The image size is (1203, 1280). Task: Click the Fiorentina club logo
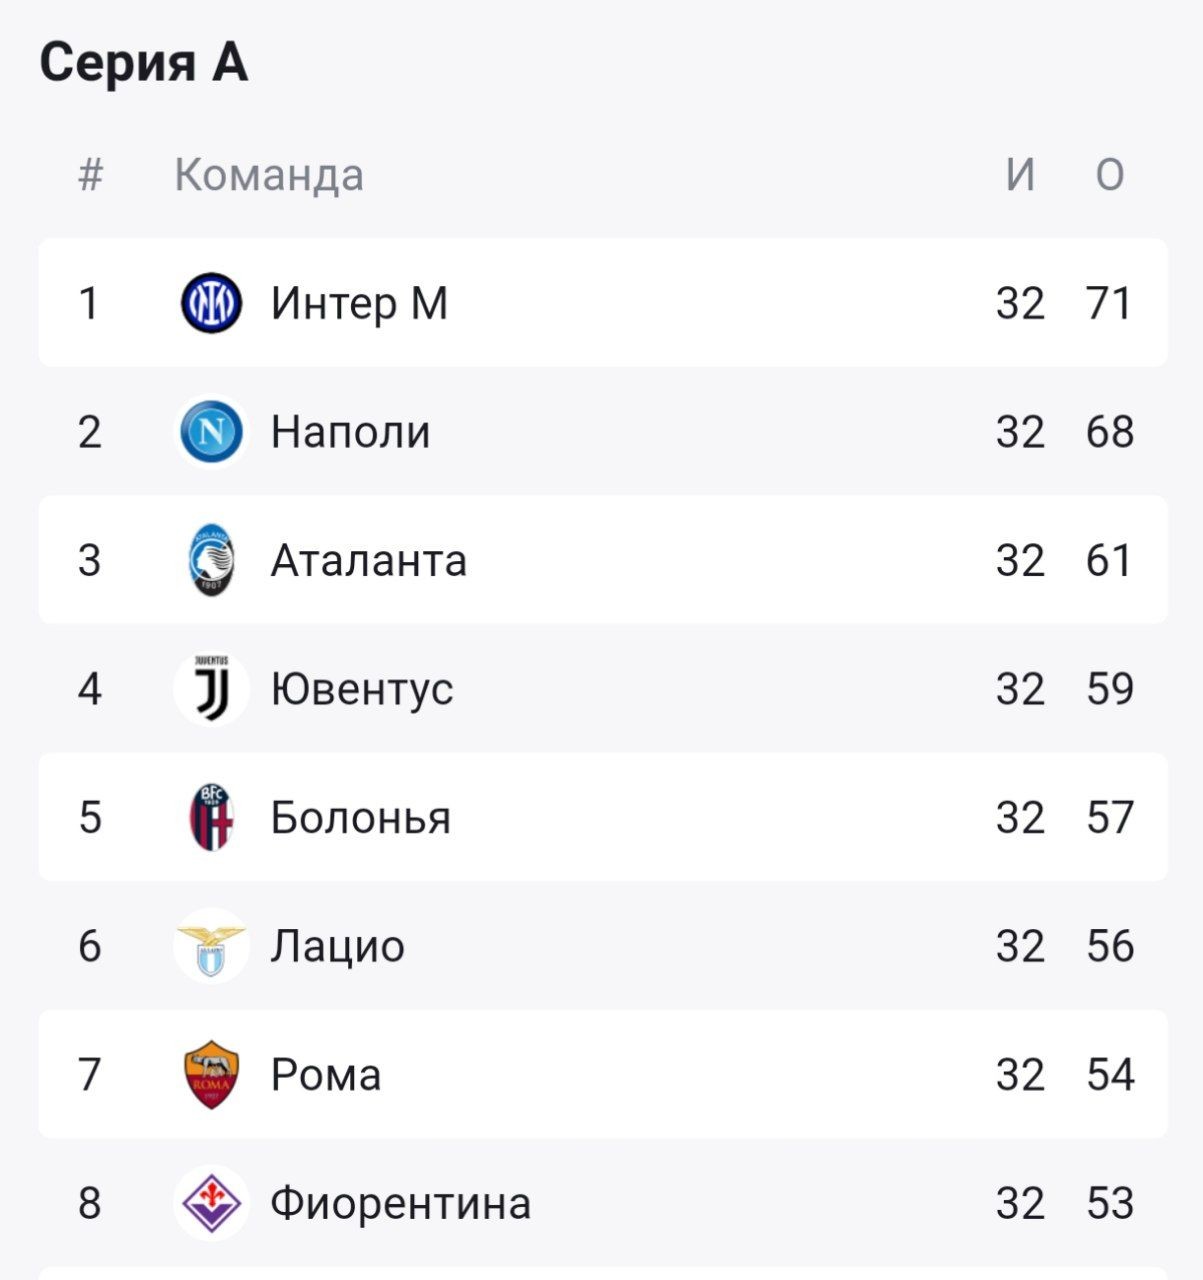211,1203
